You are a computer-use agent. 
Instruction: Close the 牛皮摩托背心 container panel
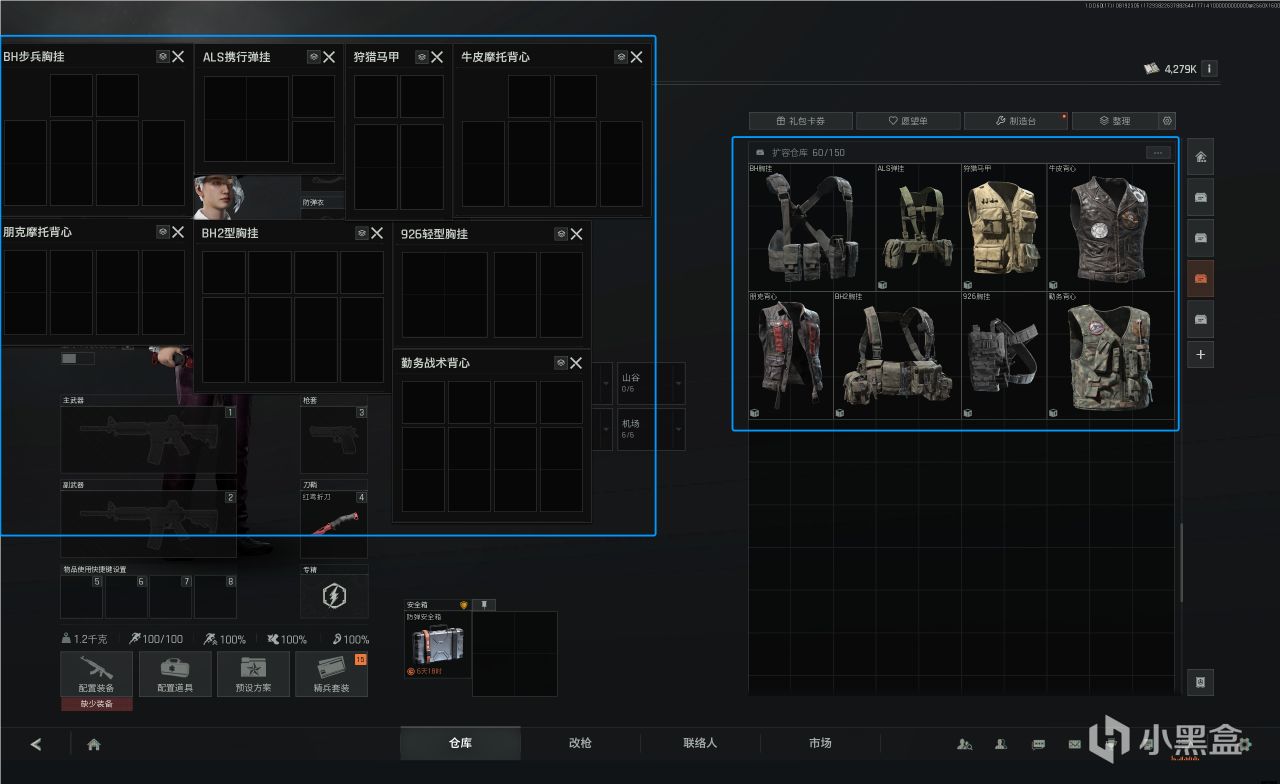636,57
